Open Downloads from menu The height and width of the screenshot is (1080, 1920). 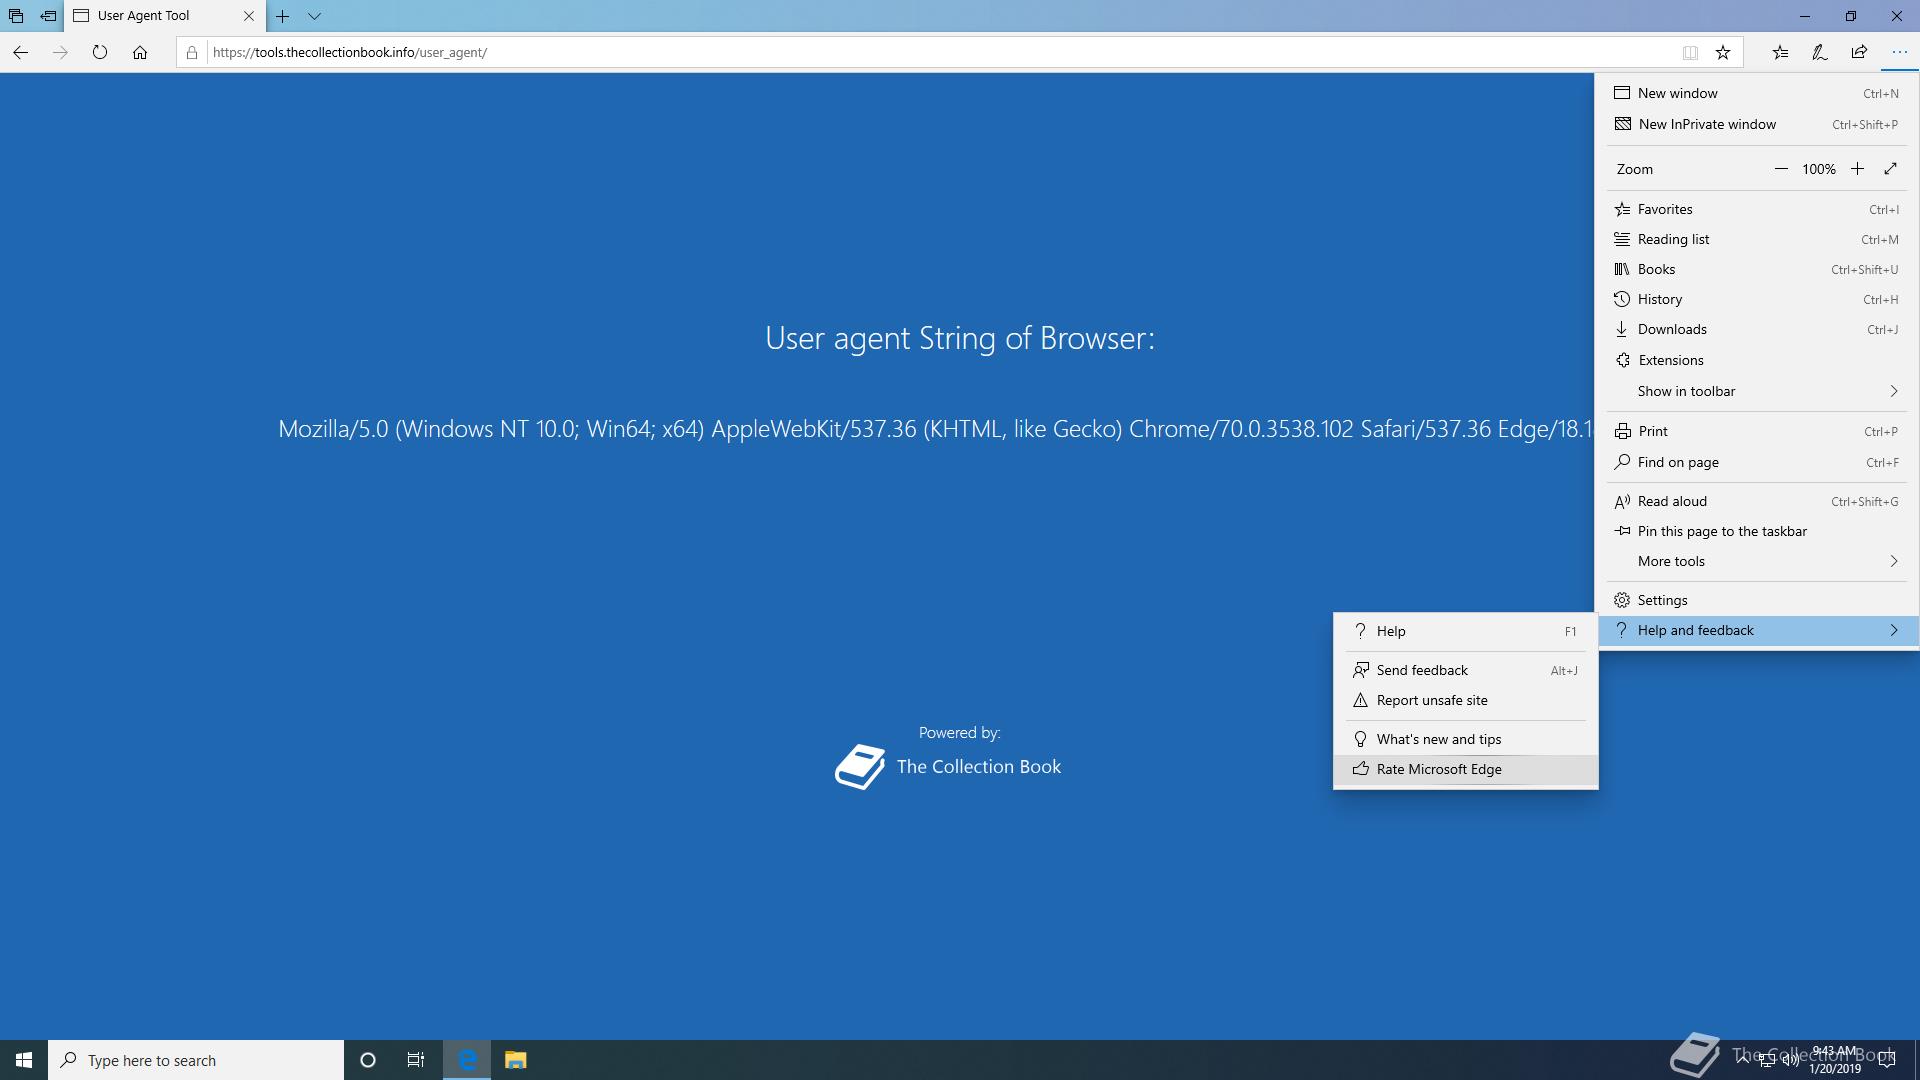(x=1757, y=329)
